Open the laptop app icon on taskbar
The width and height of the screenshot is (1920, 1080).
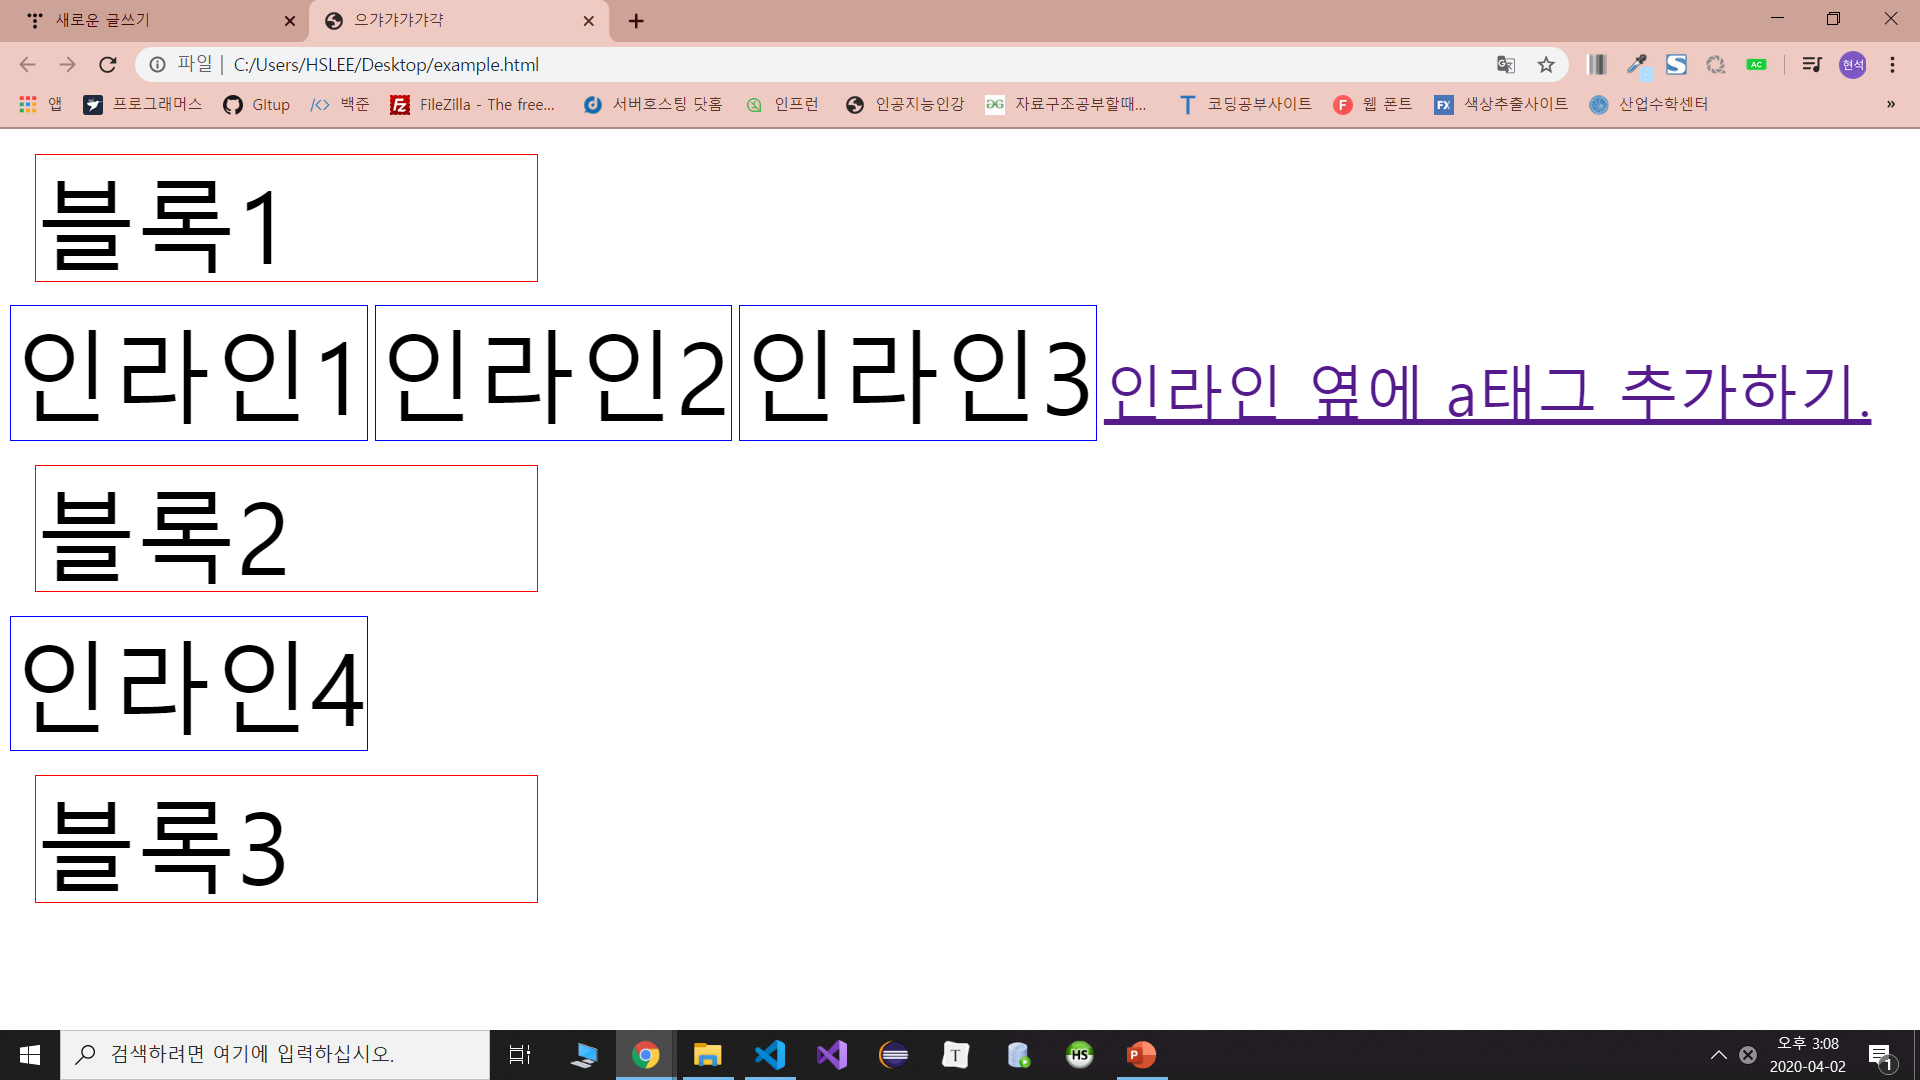[x=584, y=1055]
